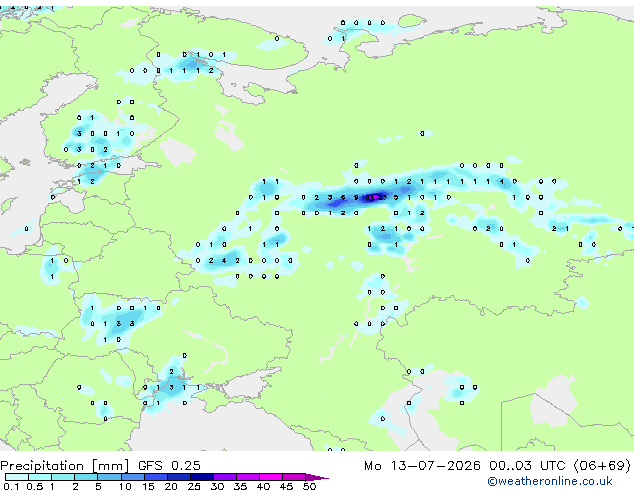Click the legend value label 25
This screenshot has width=634, height=490.
194,486
